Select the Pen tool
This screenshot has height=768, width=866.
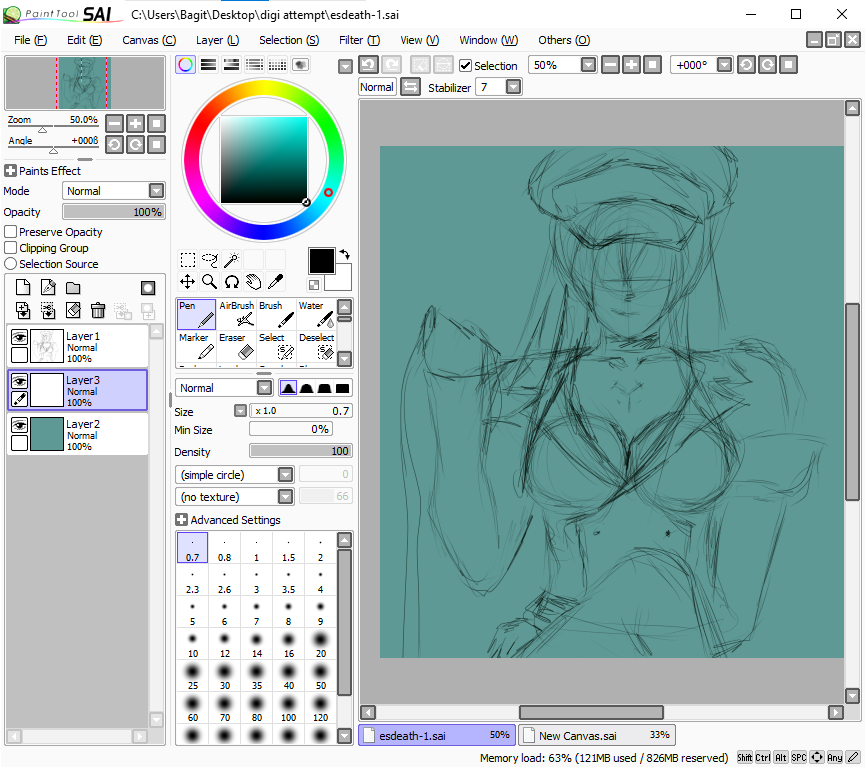click(196, 314)
